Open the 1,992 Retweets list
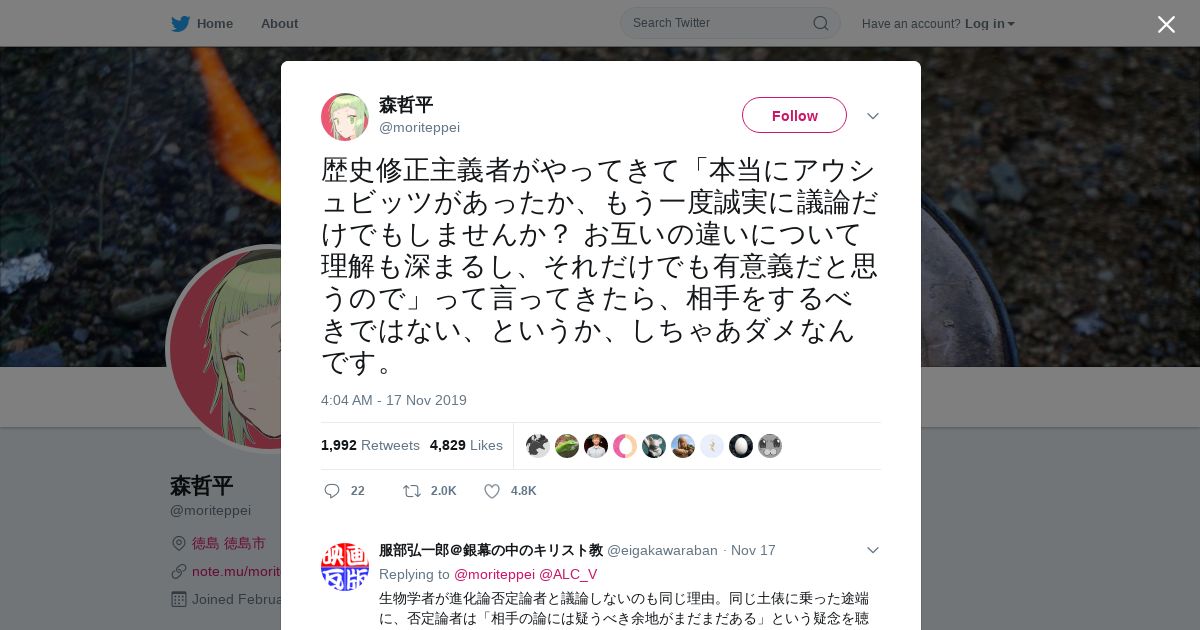 click(370, 445)
